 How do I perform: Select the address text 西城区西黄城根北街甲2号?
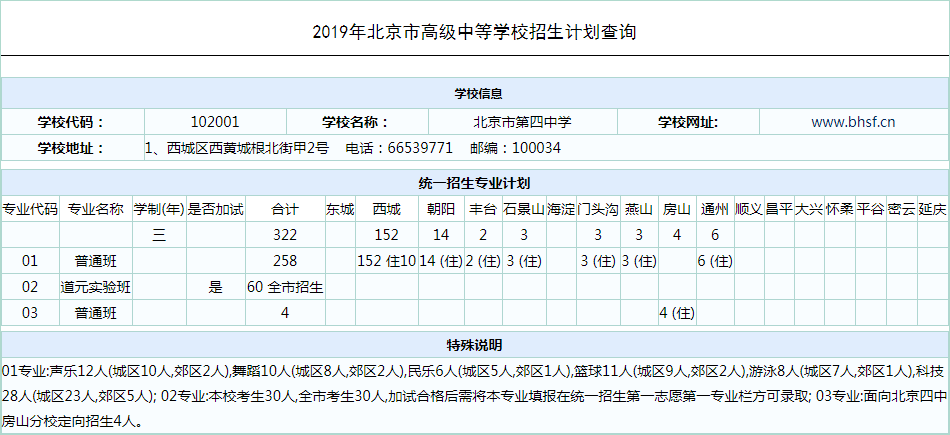click(247, 148)
